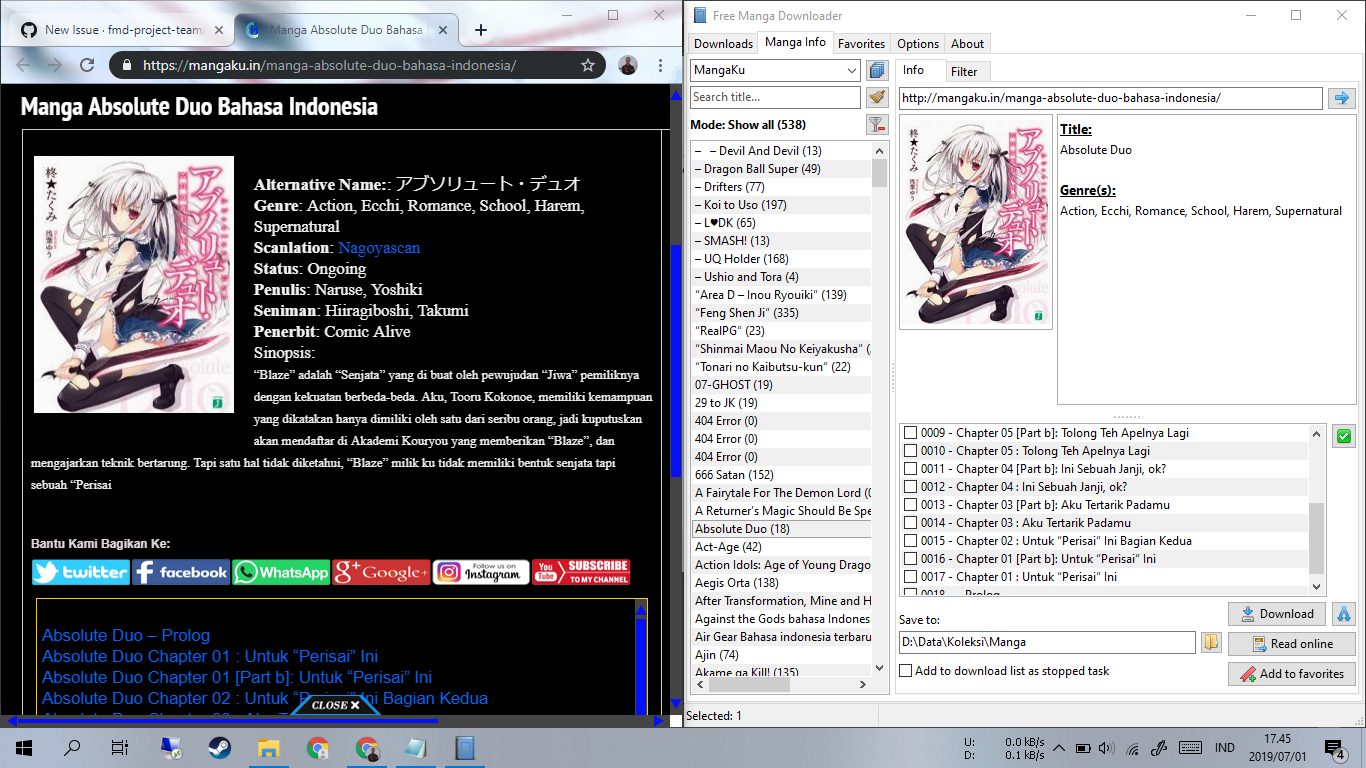Click the Absolute Duo cover thumbnail in the Info tab
The image size is (1366, 768).
click(x=975, y=222)
